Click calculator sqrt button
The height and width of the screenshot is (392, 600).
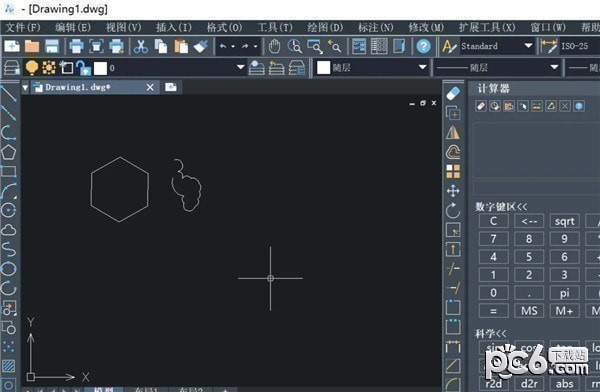coord(565,221)
